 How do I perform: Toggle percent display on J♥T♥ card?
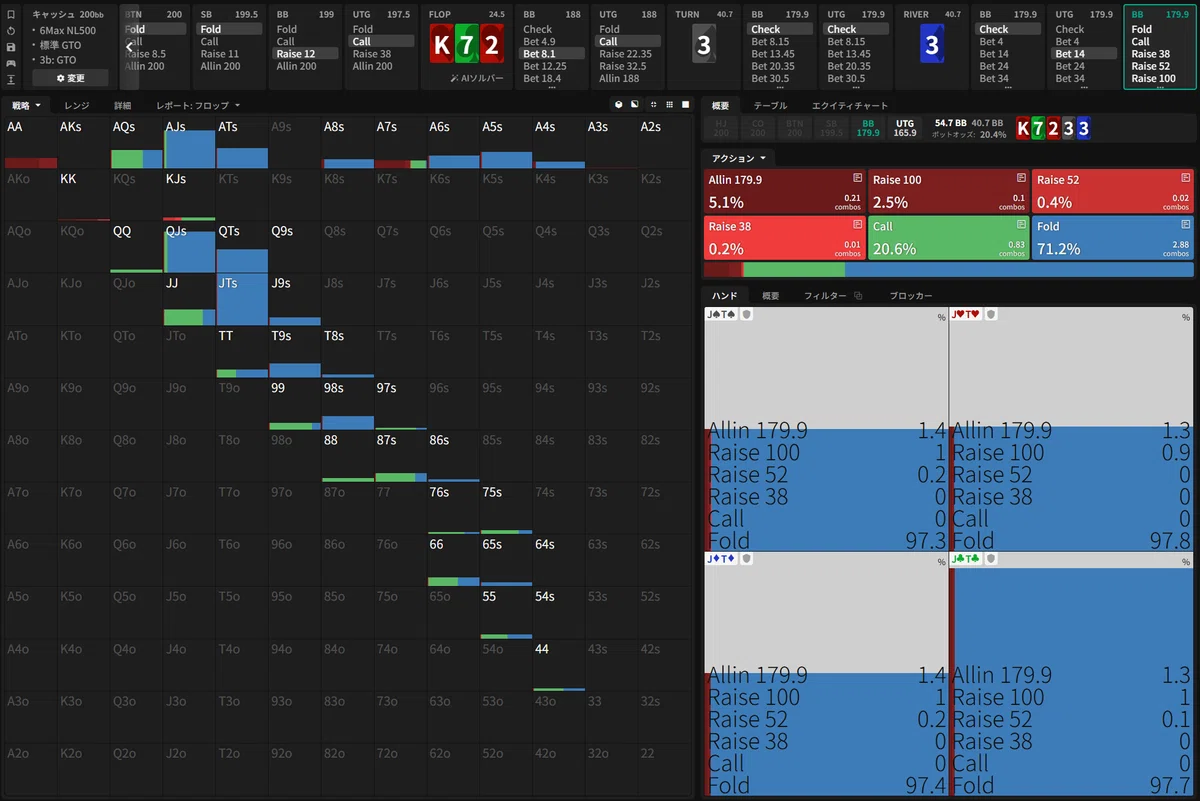pyautogui.click(x=1186, y=317)
